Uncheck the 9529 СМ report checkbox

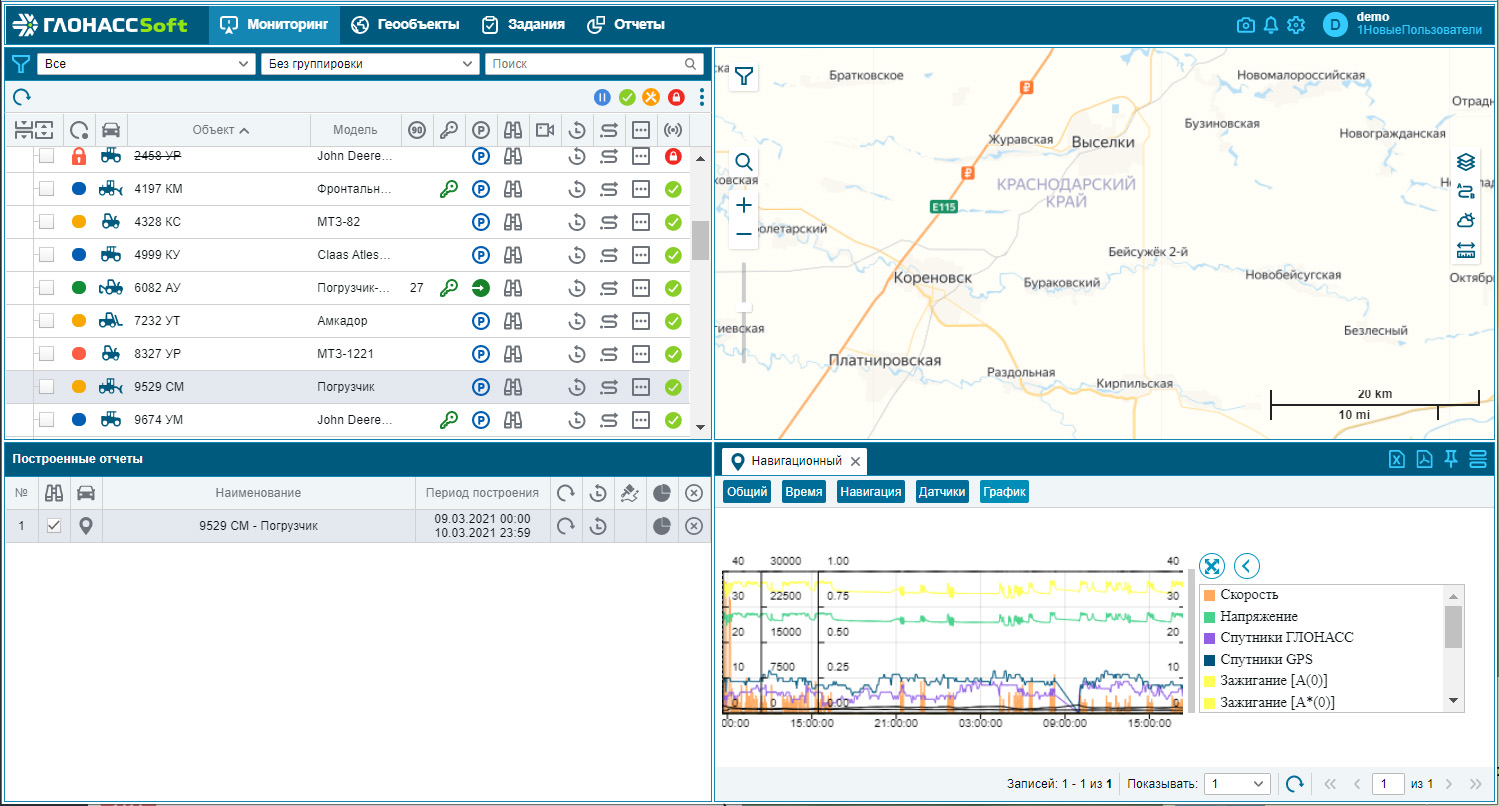pos(54,526)
